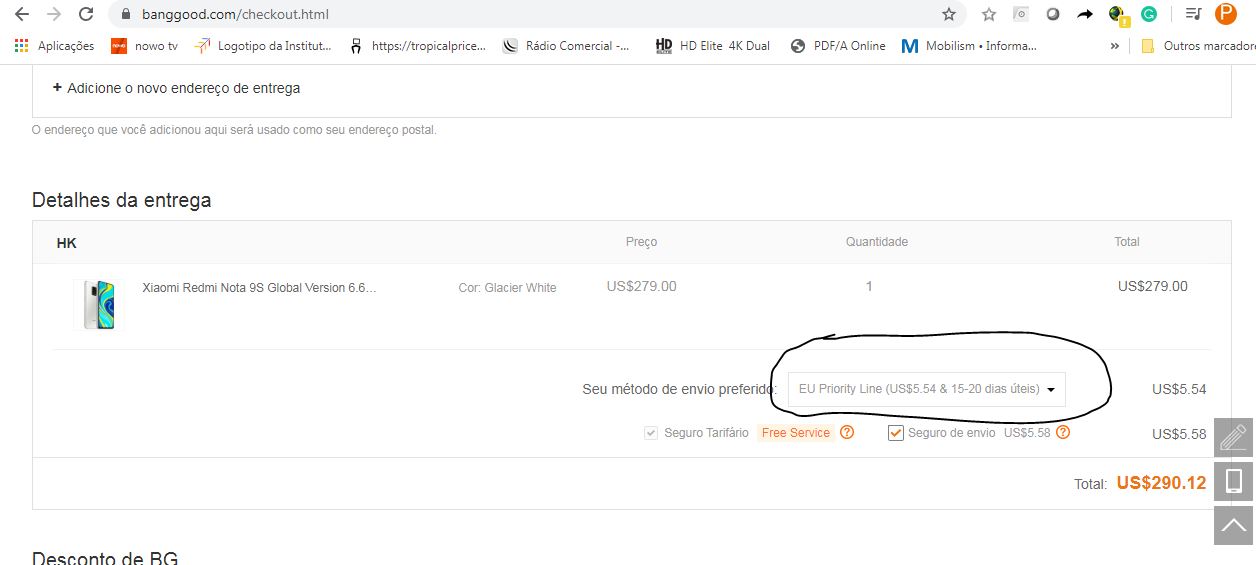Viewport: 1256px width, 565px height.
Task: Show more hidden bookmarks chevron
Action: (x=1115, y=45)
